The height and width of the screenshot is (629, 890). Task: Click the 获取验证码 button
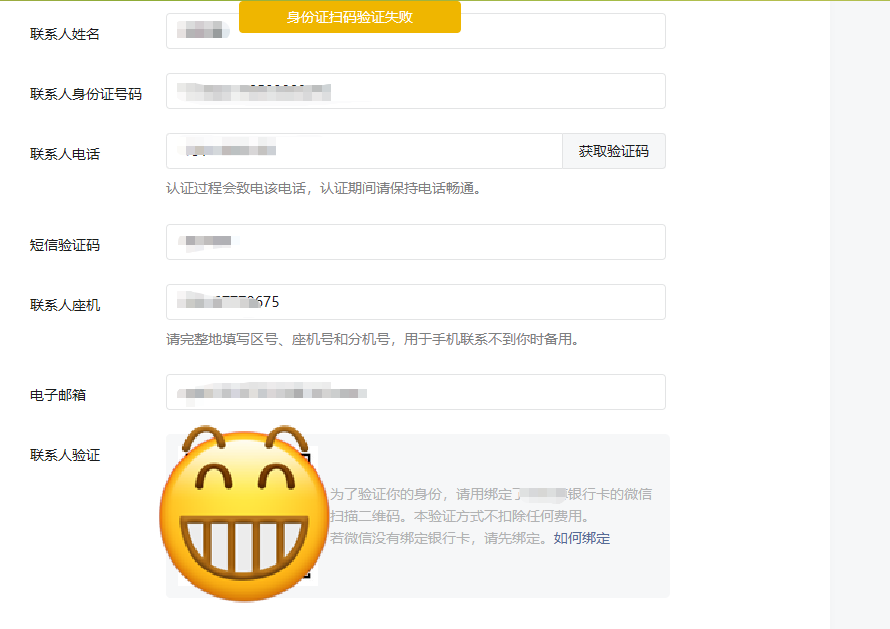(614, 151)
